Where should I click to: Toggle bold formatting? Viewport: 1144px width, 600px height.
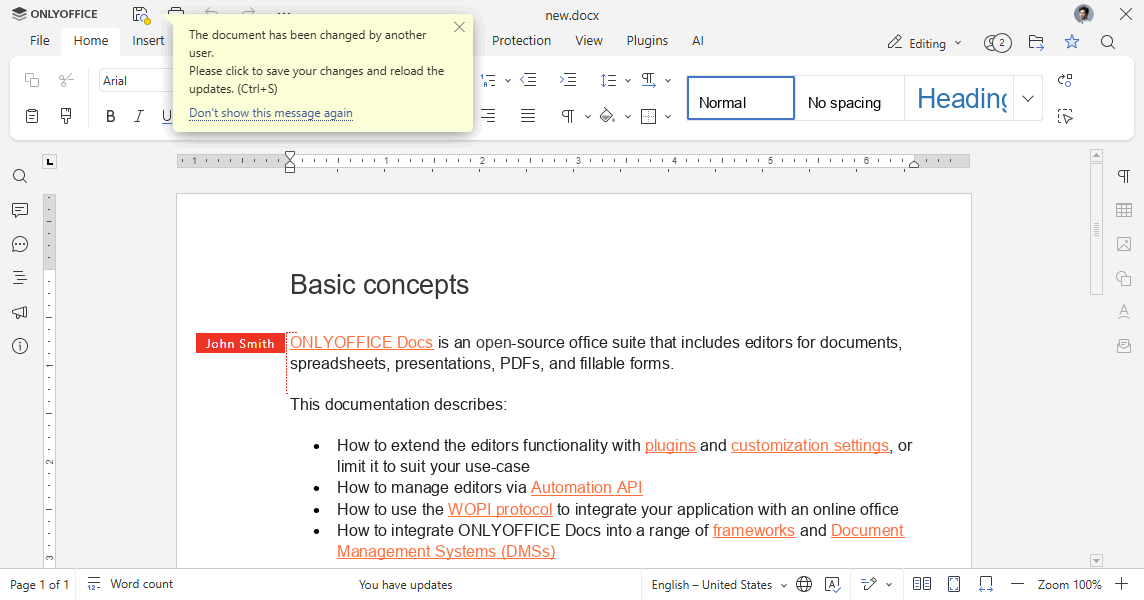pyautogui.click(x=111, y=116)
